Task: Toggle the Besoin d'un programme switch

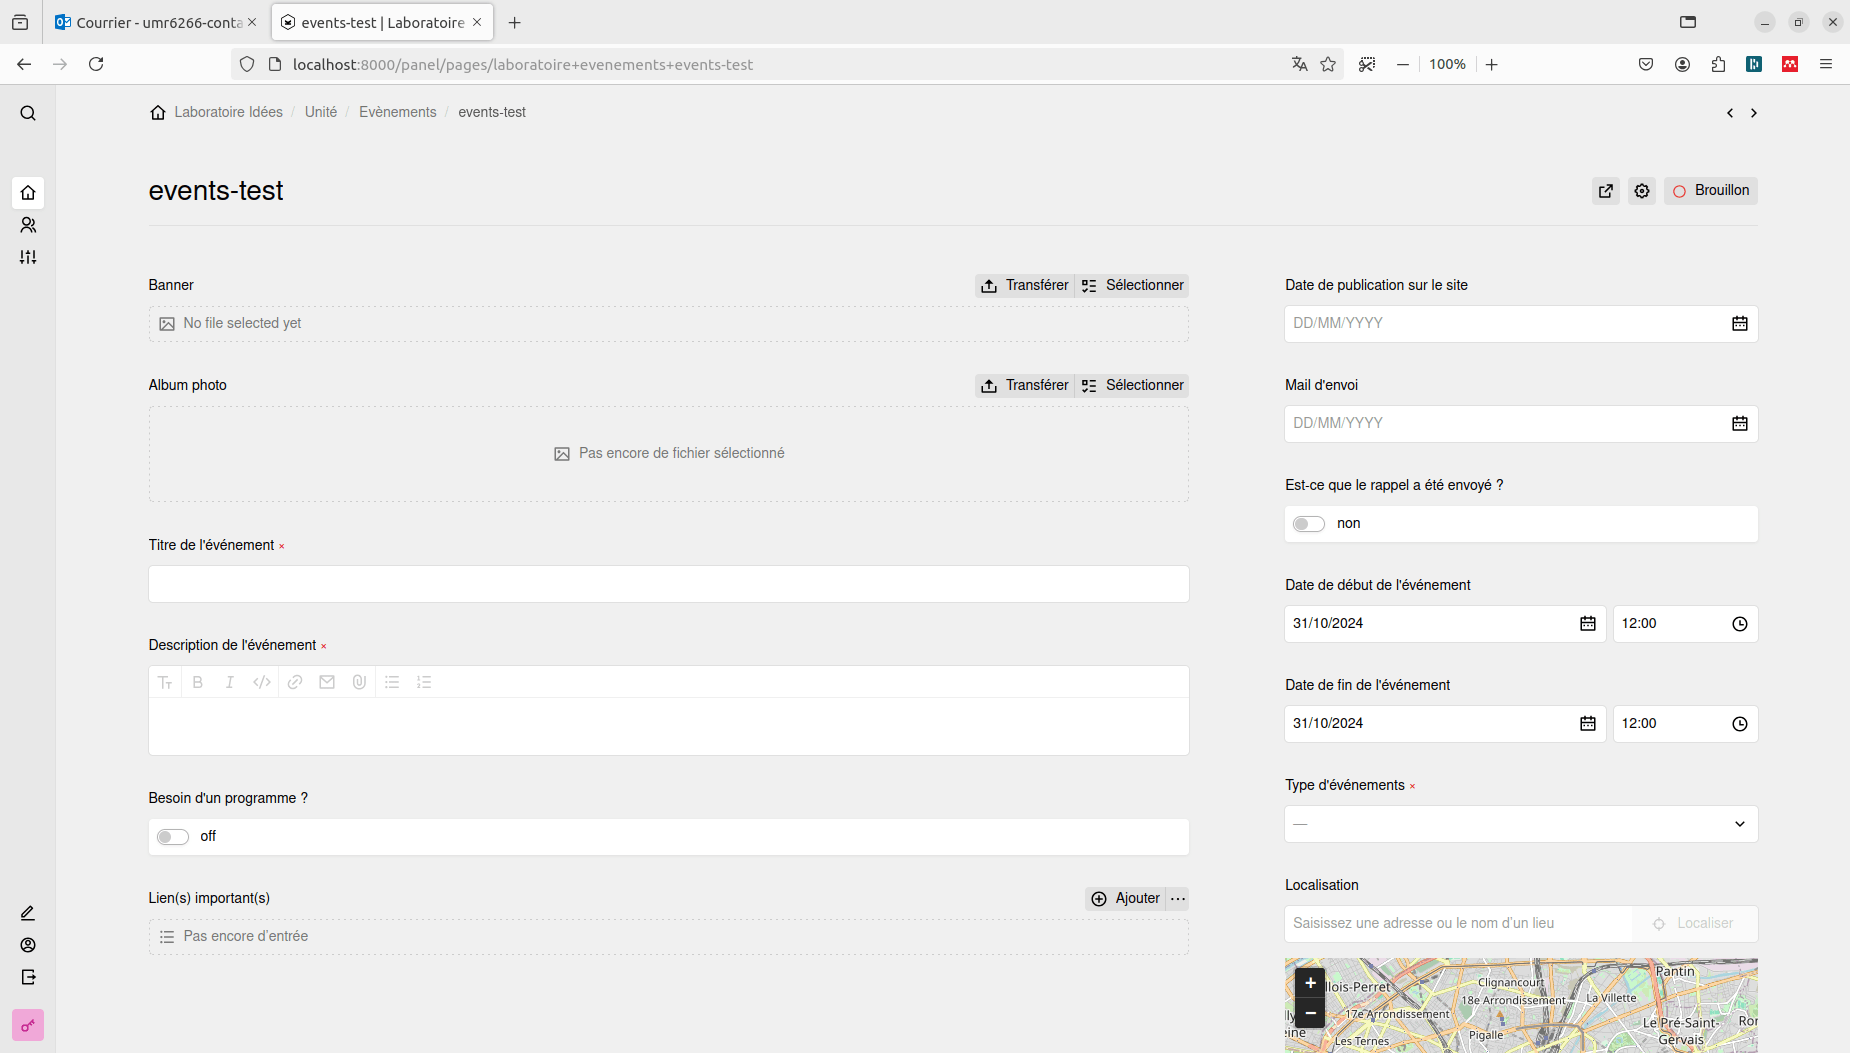Action: point(173,837)
